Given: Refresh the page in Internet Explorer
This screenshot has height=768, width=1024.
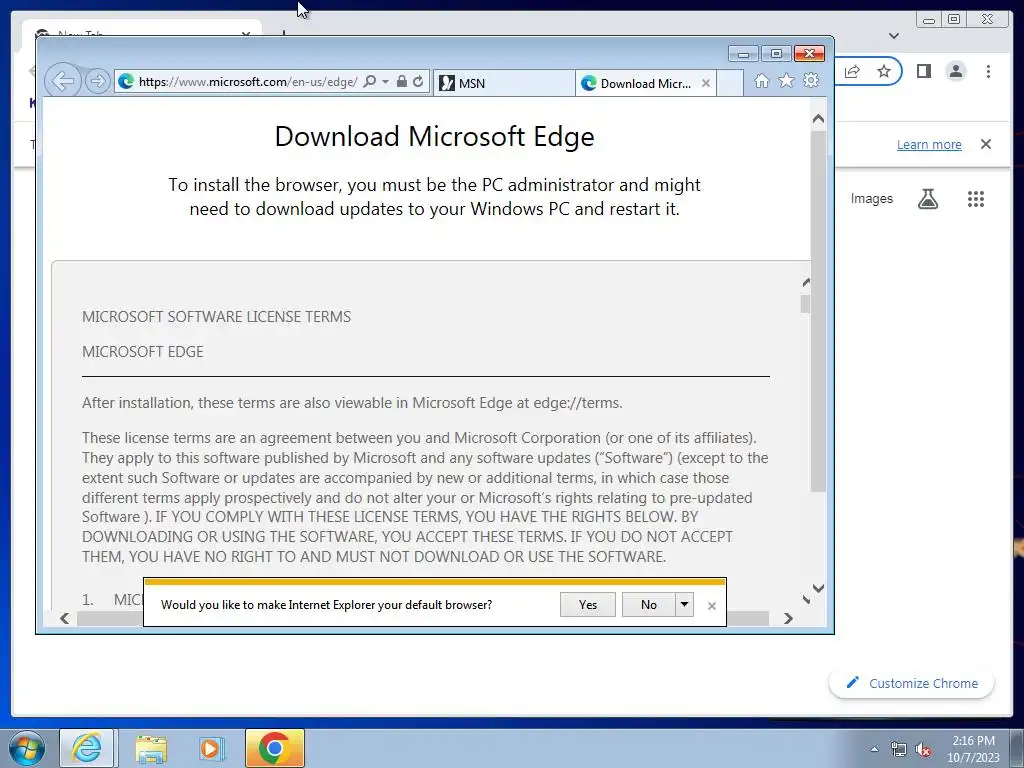Looking at the screenshot, I should click(418, 82).
